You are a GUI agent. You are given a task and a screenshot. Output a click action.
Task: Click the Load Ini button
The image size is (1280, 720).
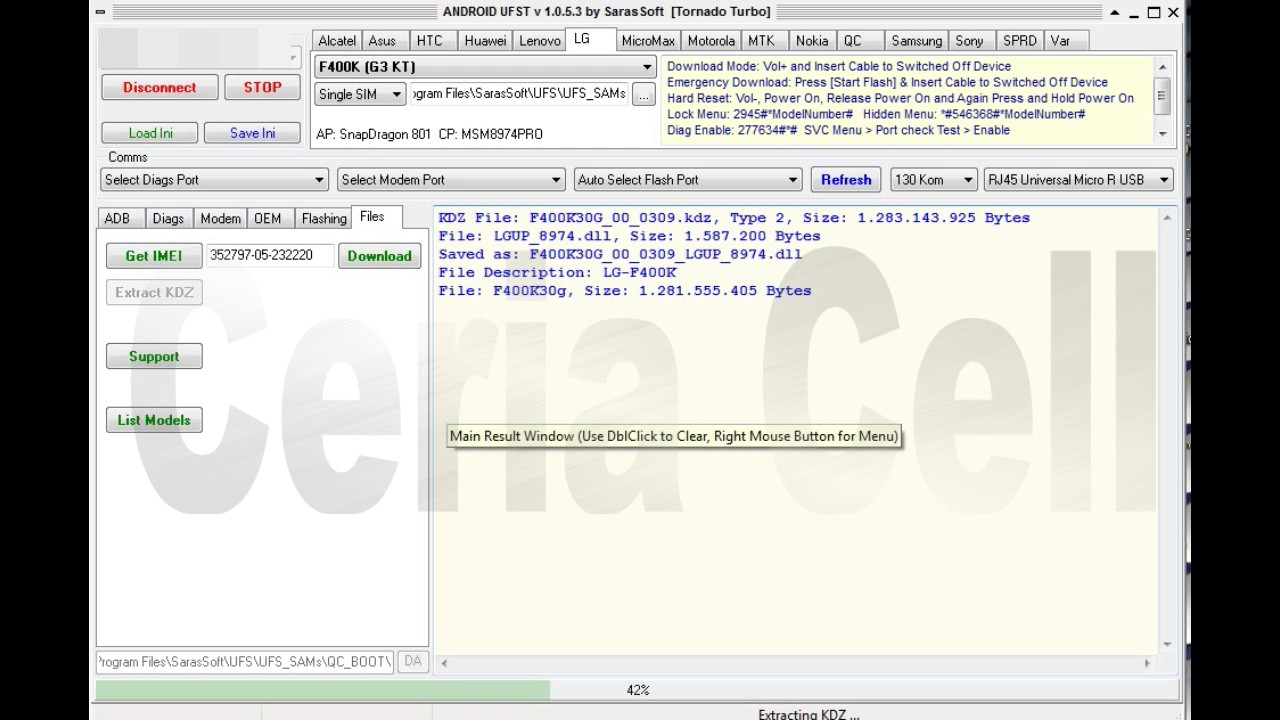click(150, 133)
